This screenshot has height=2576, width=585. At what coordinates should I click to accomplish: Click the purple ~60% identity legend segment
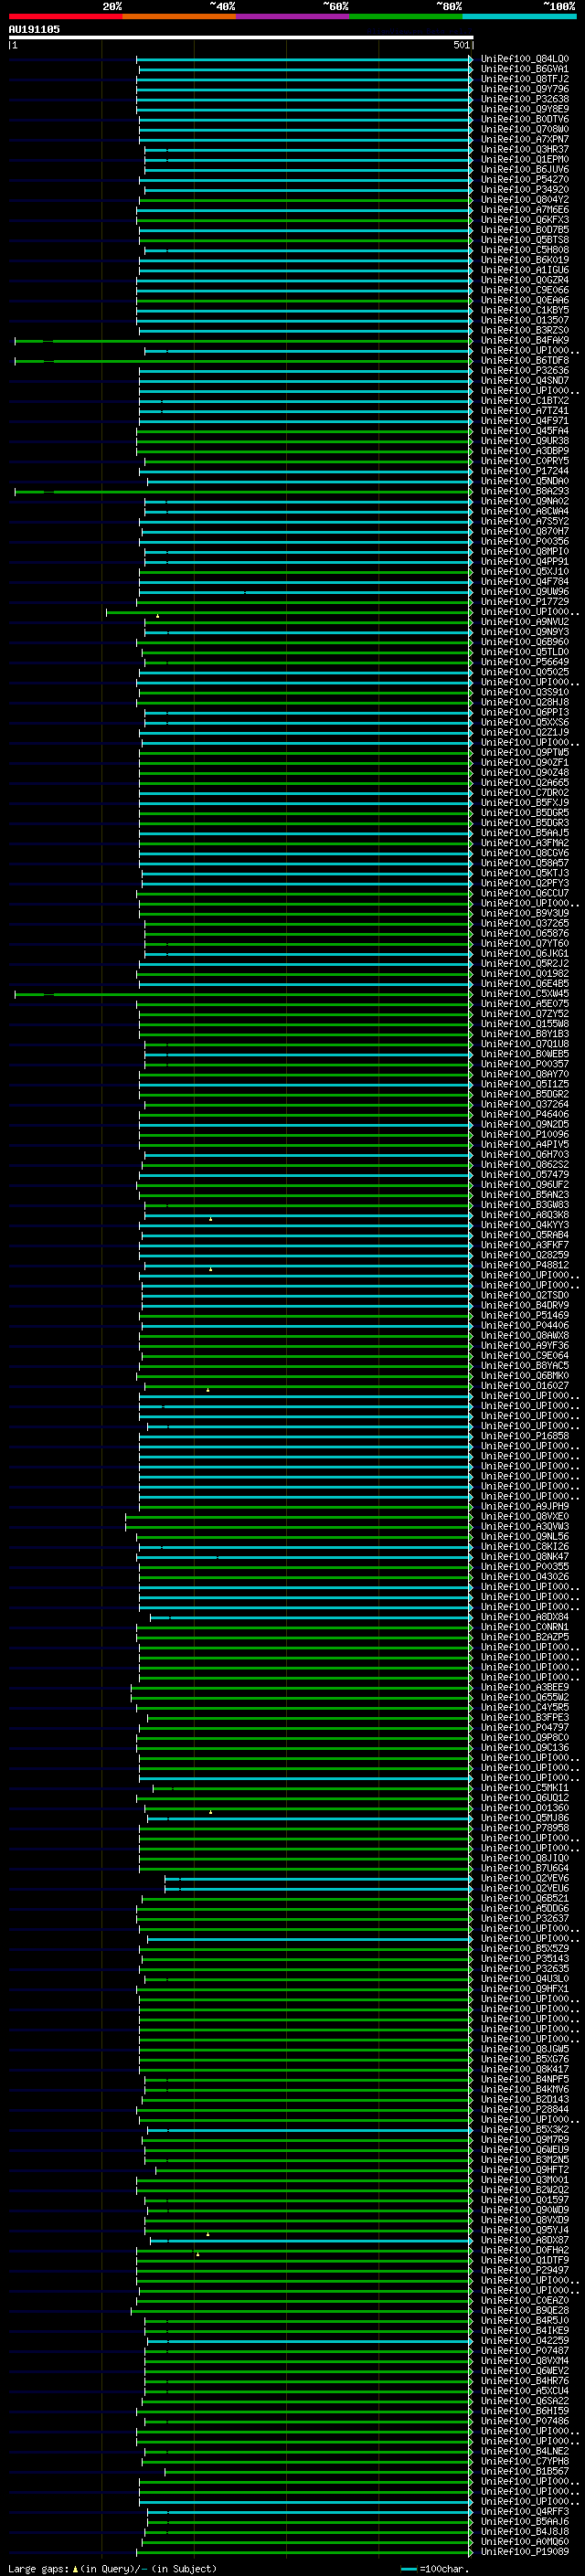[x=292, y=16]
